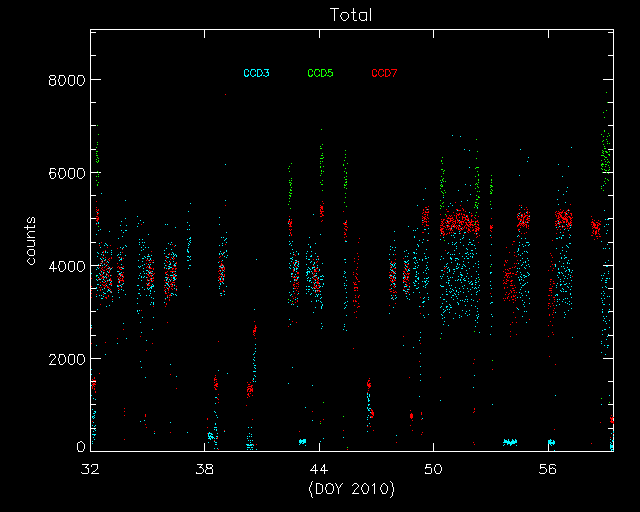This screenshot has width=640, height=512.
Task: Click the 0 y-axis tick value
Action: point(81,447)
